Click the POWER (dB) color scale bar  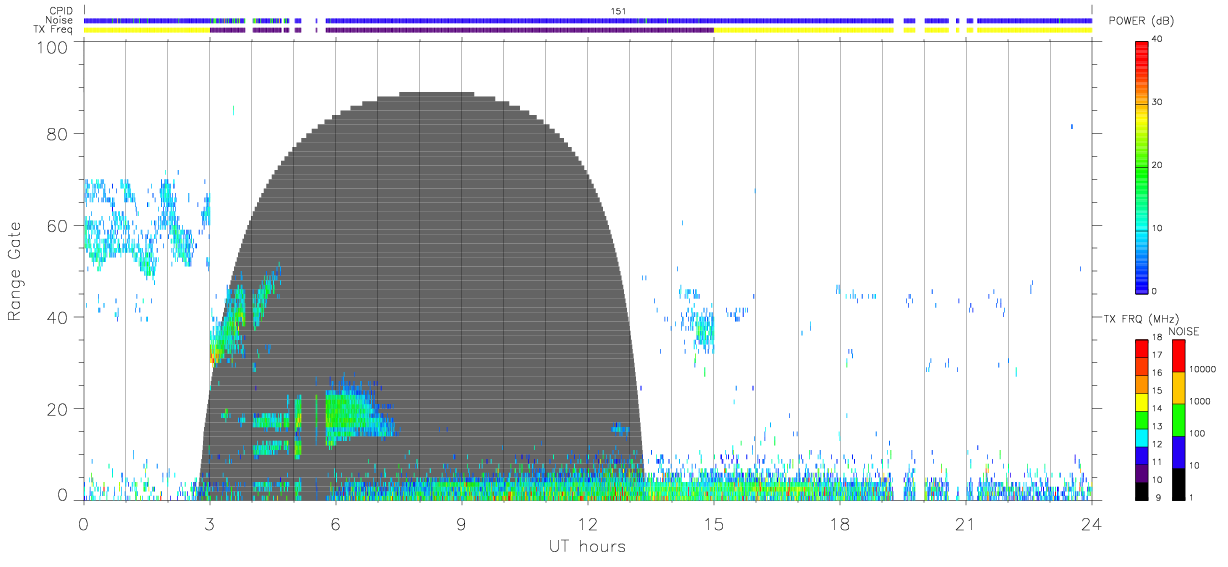point(1141,166)
